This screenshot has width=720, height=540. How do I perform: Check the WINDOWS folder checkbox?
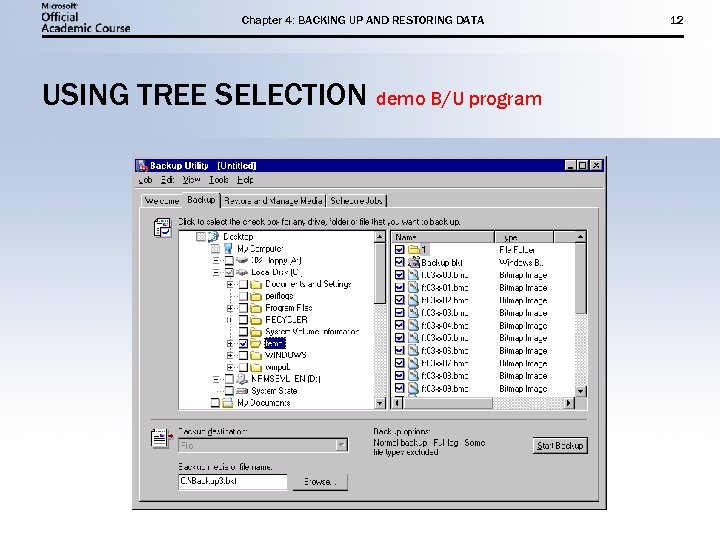coord(243,355)
